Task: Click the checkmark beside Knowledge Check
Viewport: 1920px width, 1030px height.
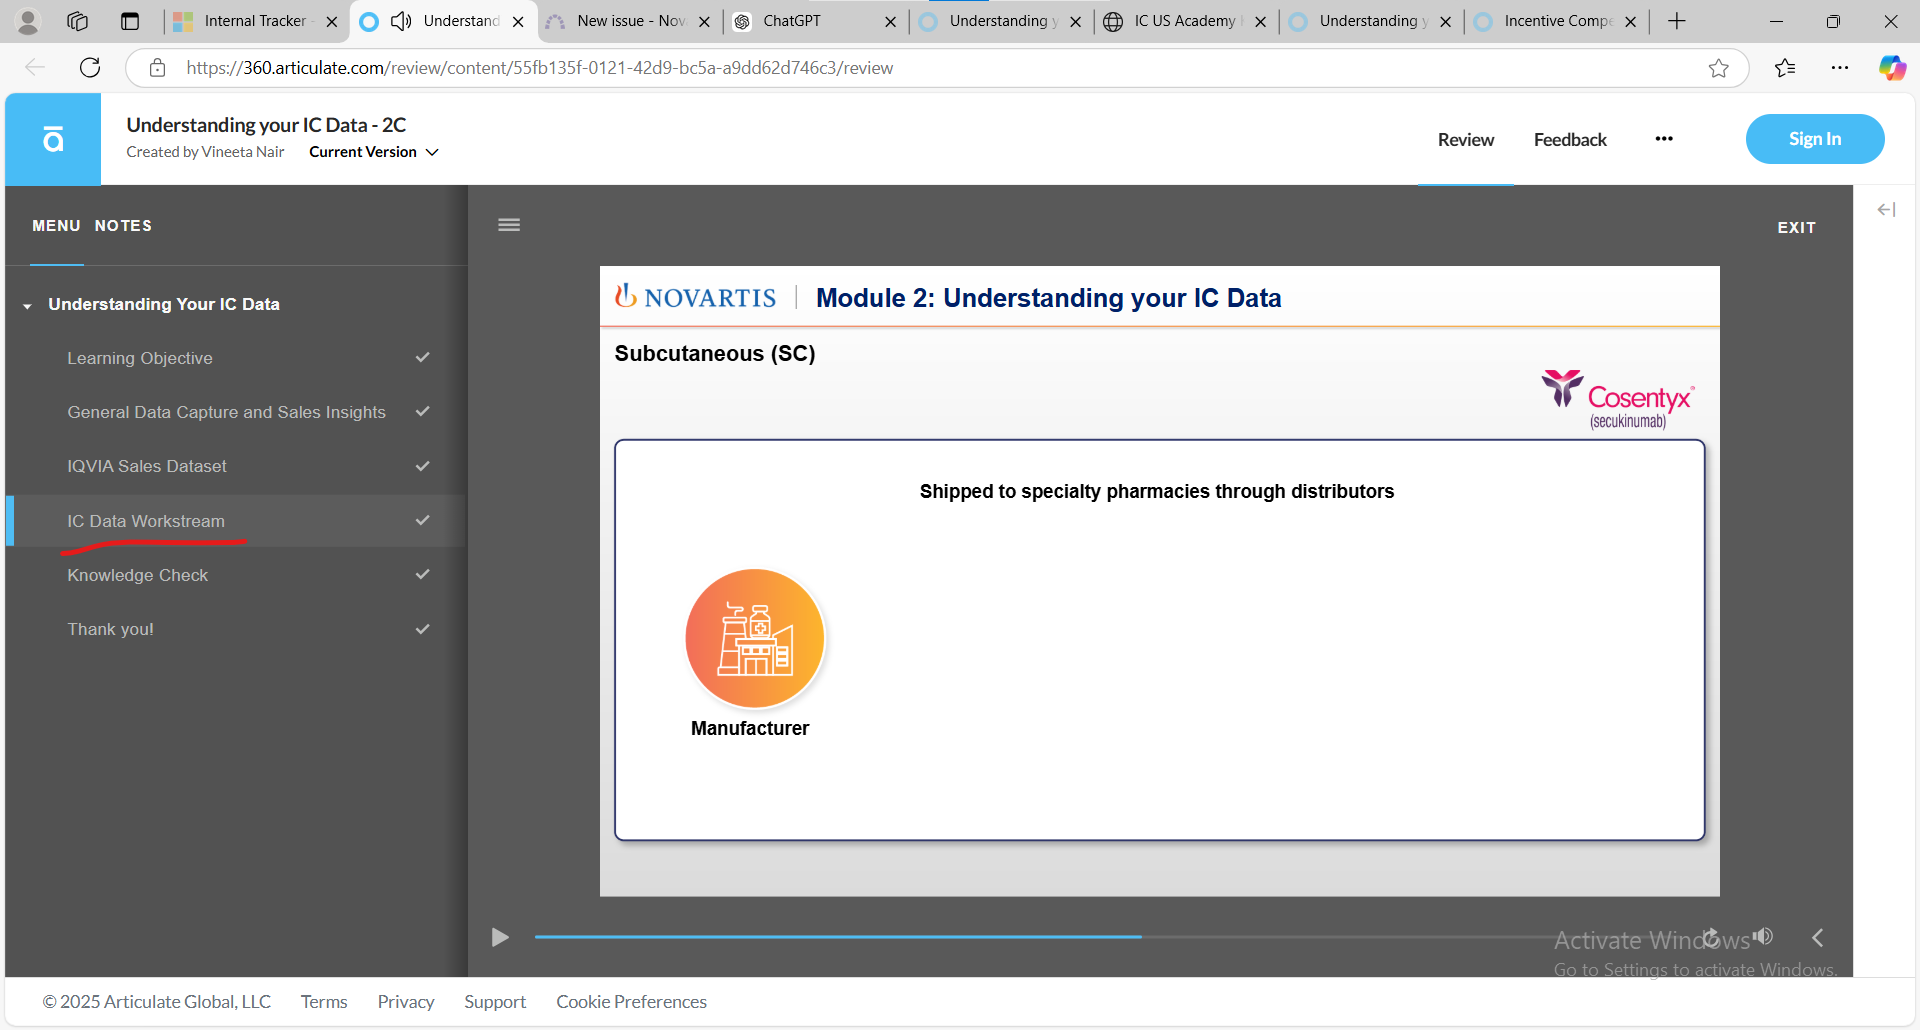Action: tap(423, 574)
